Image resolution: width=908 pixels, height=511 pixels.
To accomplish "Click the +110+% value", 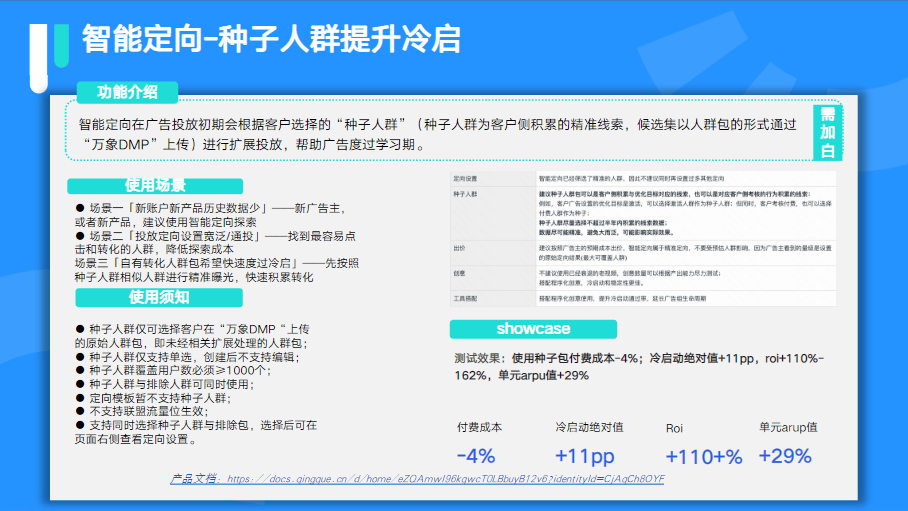I will click(x=704, y=457).
